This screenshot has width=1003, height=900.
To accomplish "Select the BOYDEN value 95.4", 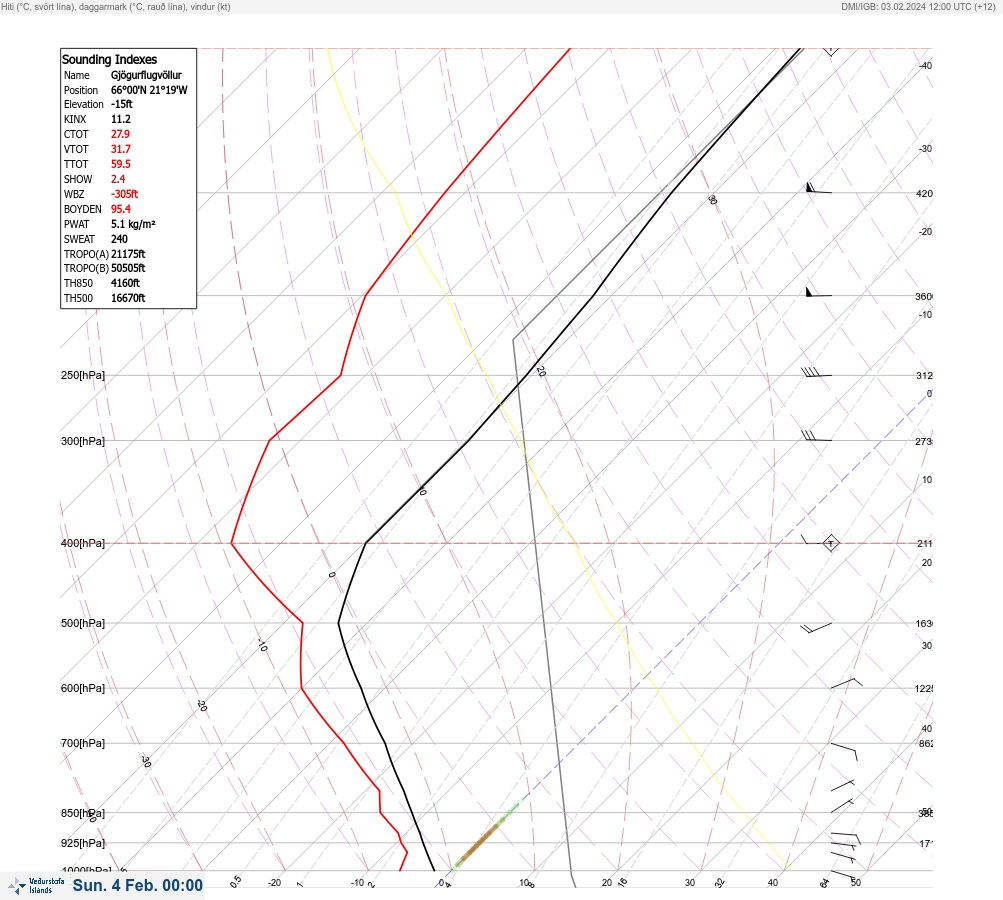I will (x=121, y=209).
